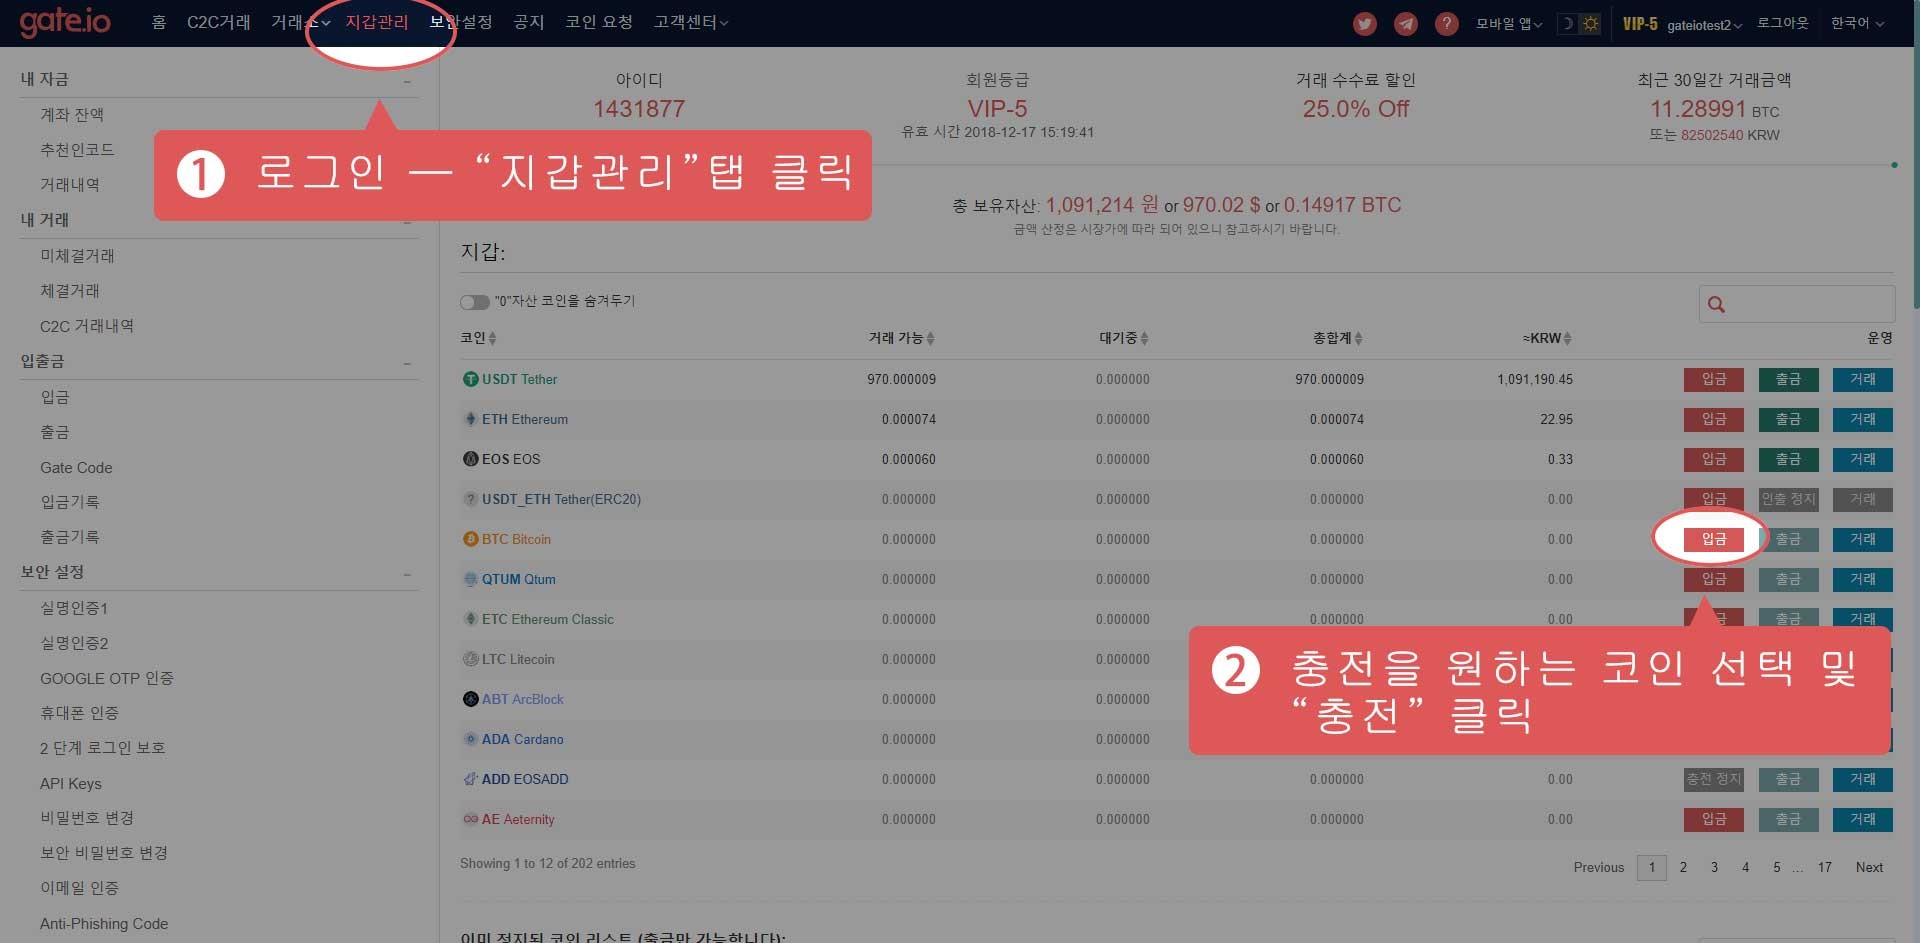This screenshot has width=1920, height=943.
Task: Click the question mark help icon
Action: click(1446, 24)
